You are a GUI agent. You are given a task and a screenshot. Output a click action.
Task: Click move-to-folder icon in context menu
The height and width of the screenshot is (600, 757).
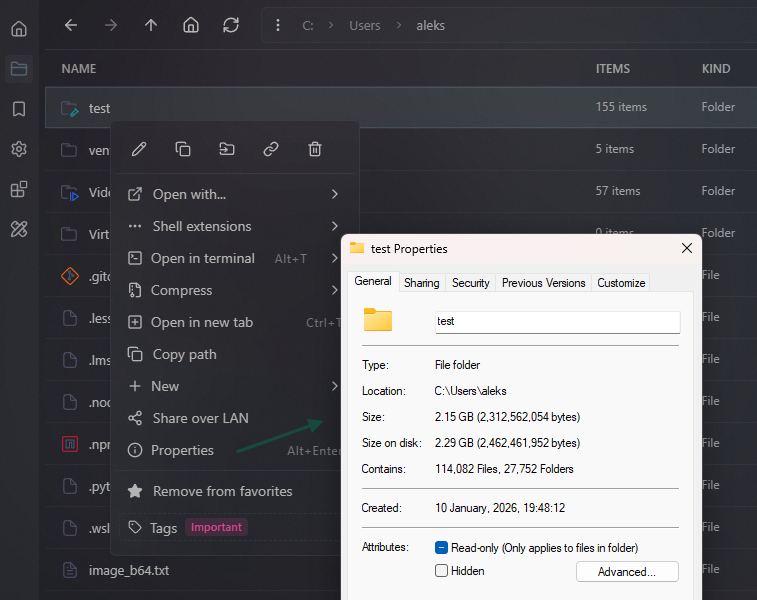pyautogui.click(x=227, y=149)
